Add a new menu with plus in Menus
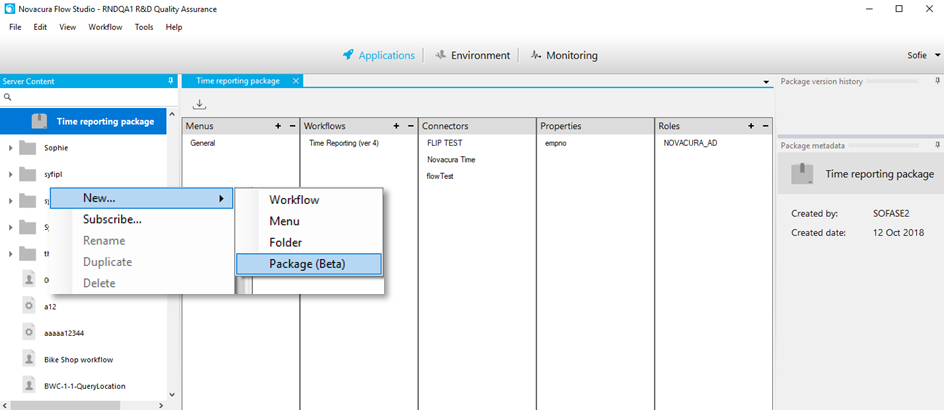This screenshot has width=944, height=410. pyautogui.click(x=278, y=126)
